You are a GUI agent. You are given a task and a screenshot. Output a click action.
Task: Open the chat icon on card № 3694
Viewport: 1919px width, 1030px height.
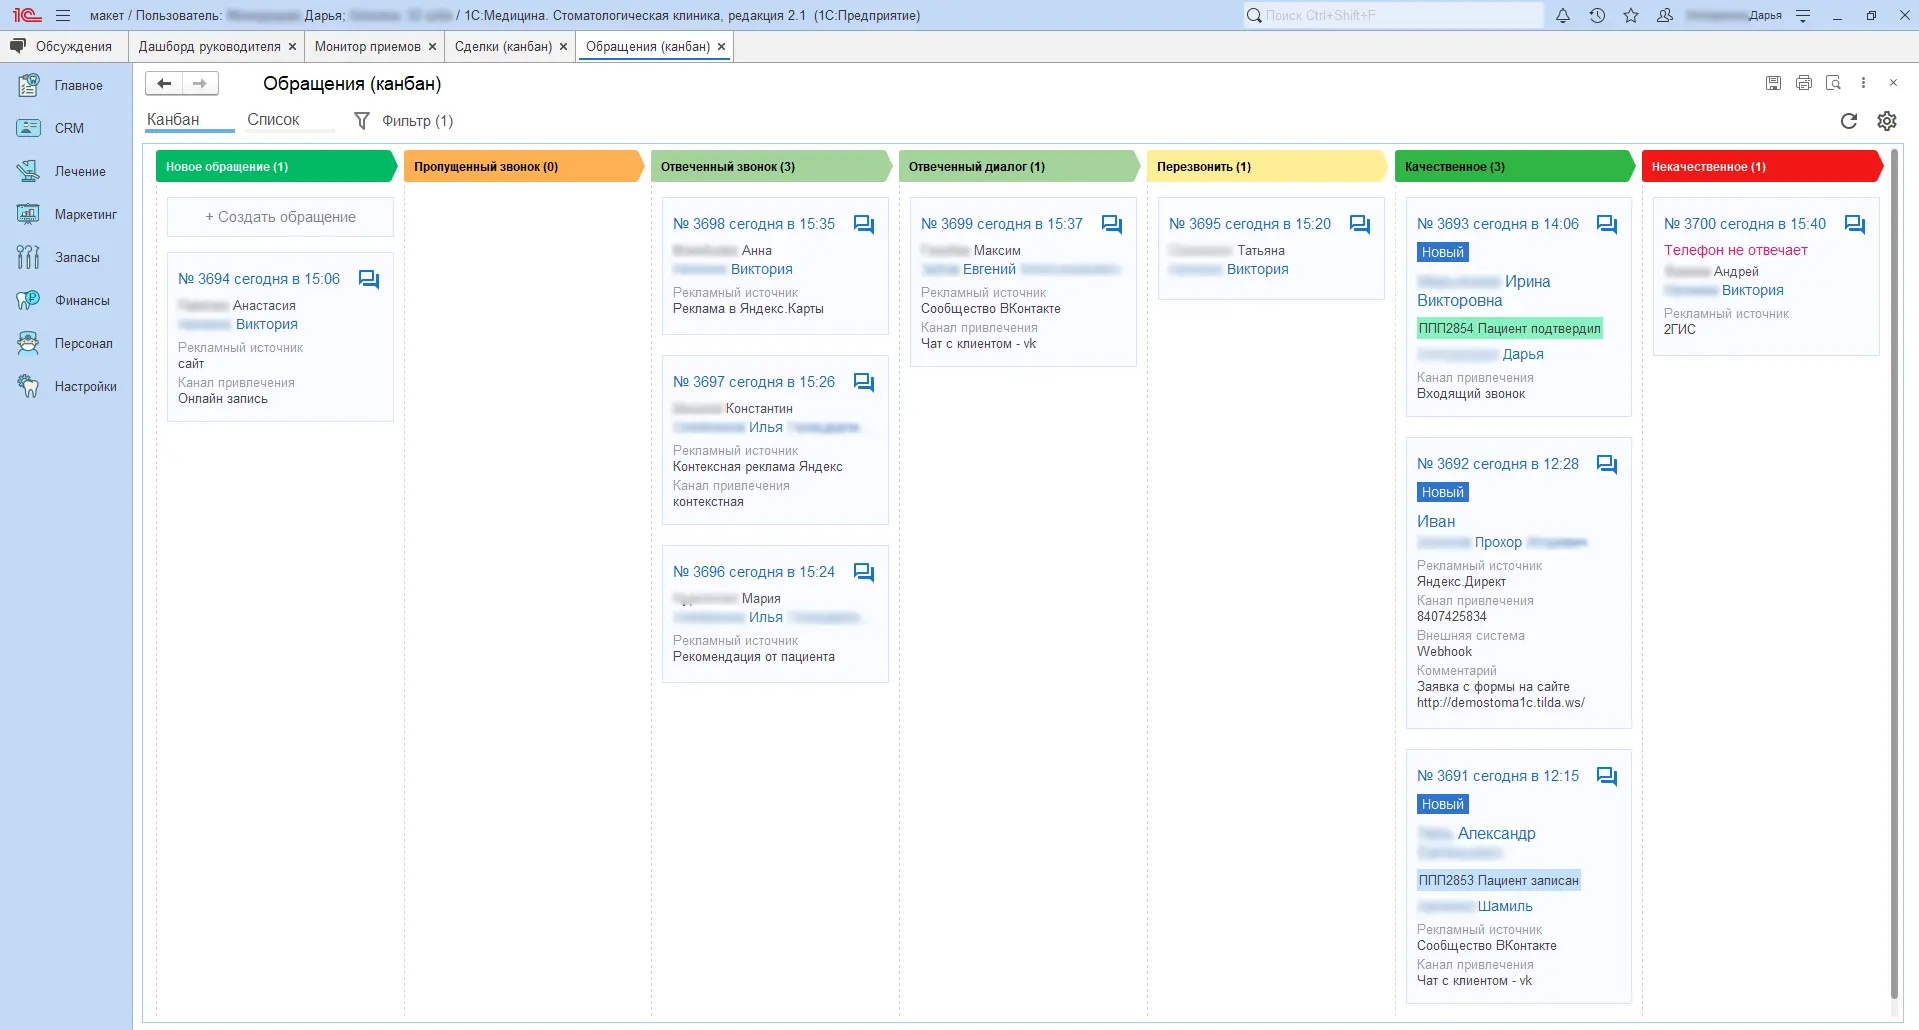tap(368, 280)
